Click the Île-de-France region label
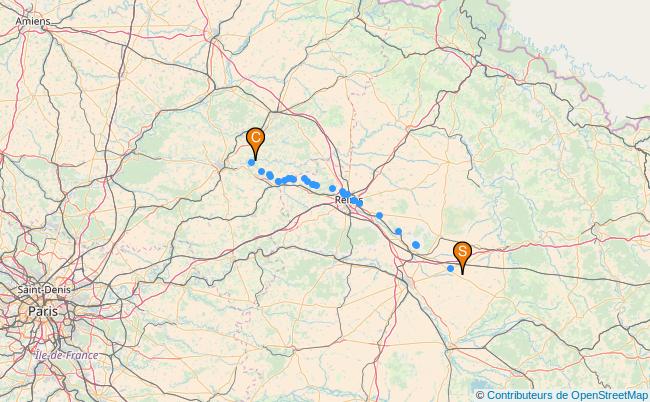650x402 pixels. tap(67, 355)
